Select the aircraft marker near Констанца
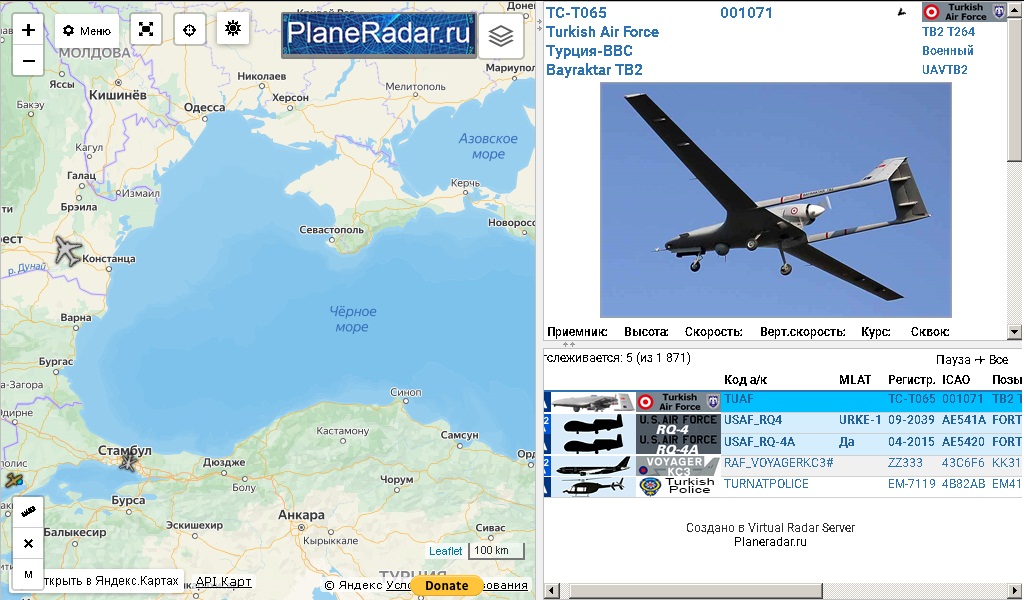The height and width of the screenshot is (600, 1024). [67, 251]
